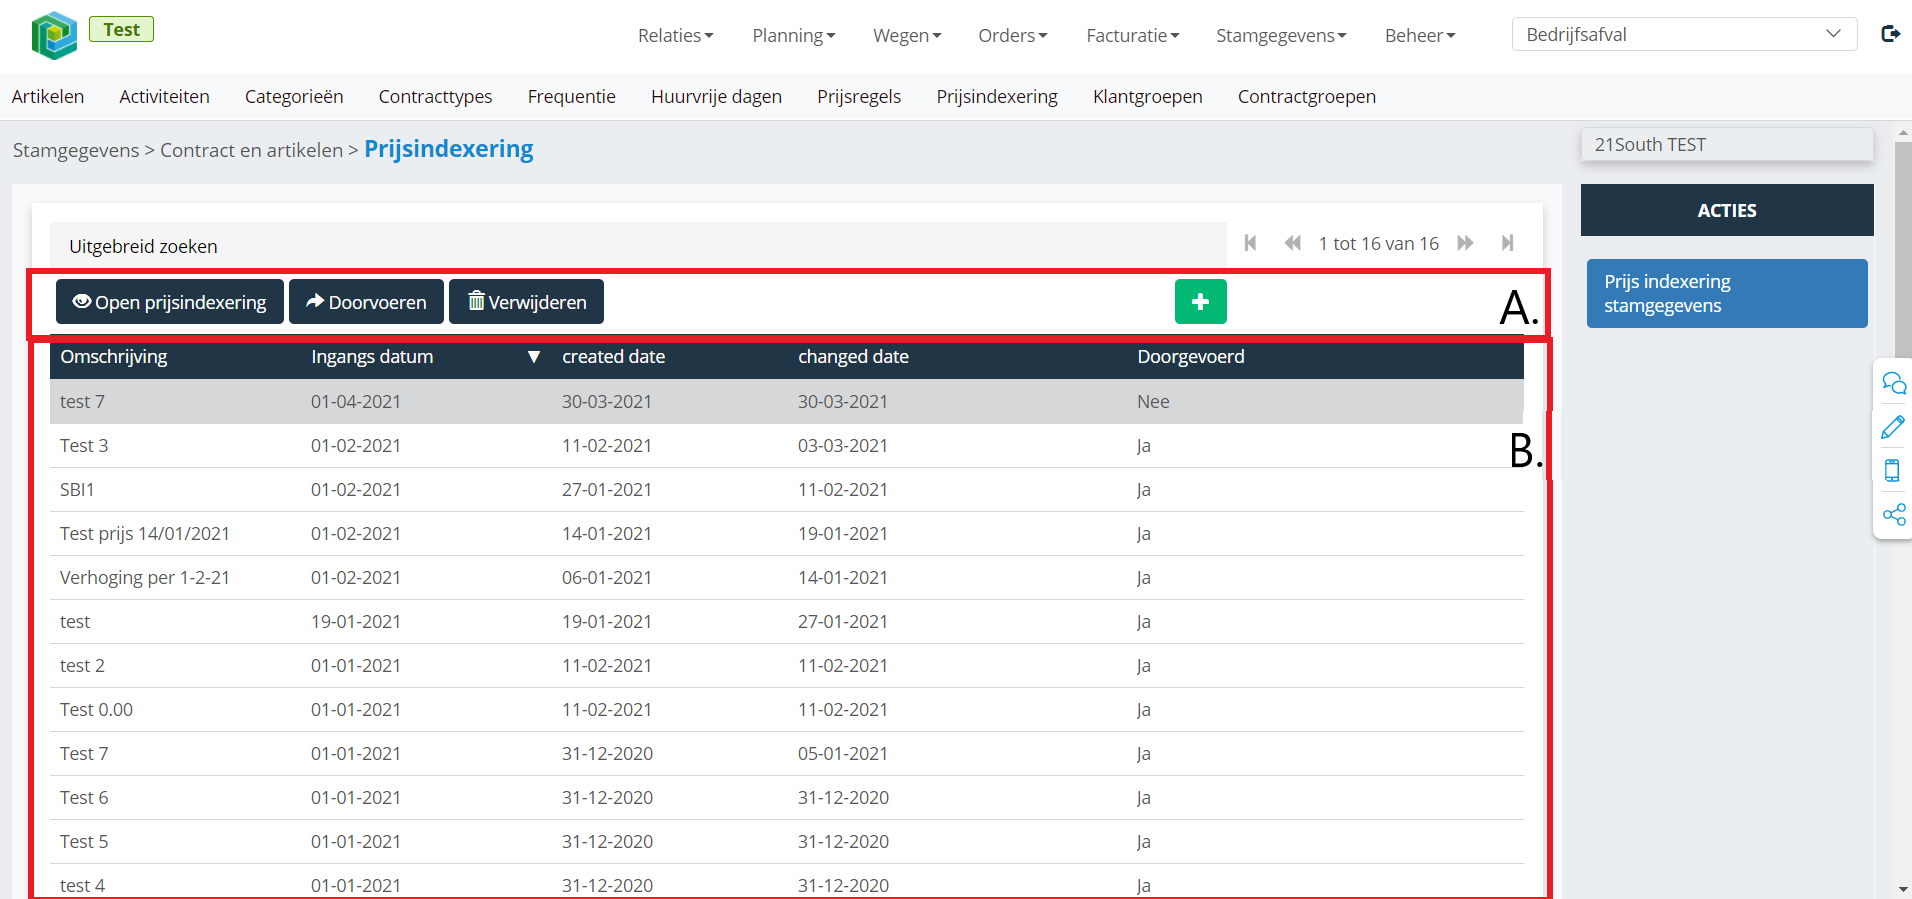Switch to the Artikelen tab
The image size is (1912, 899).
point(48,96)
